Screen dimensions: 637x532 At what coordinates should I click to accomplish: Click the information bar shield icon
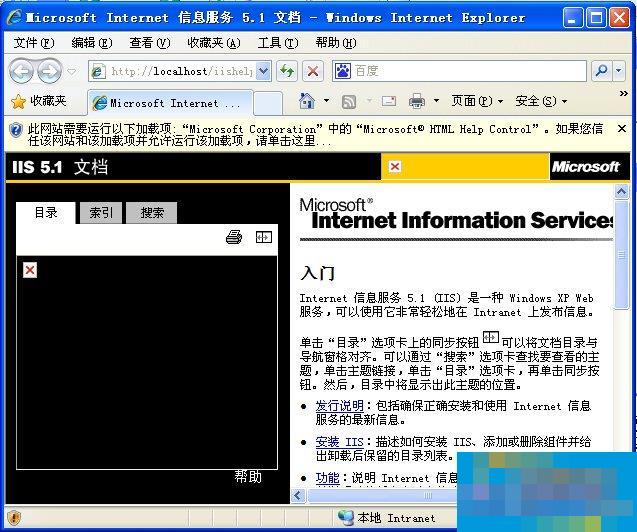coord(16,130)
